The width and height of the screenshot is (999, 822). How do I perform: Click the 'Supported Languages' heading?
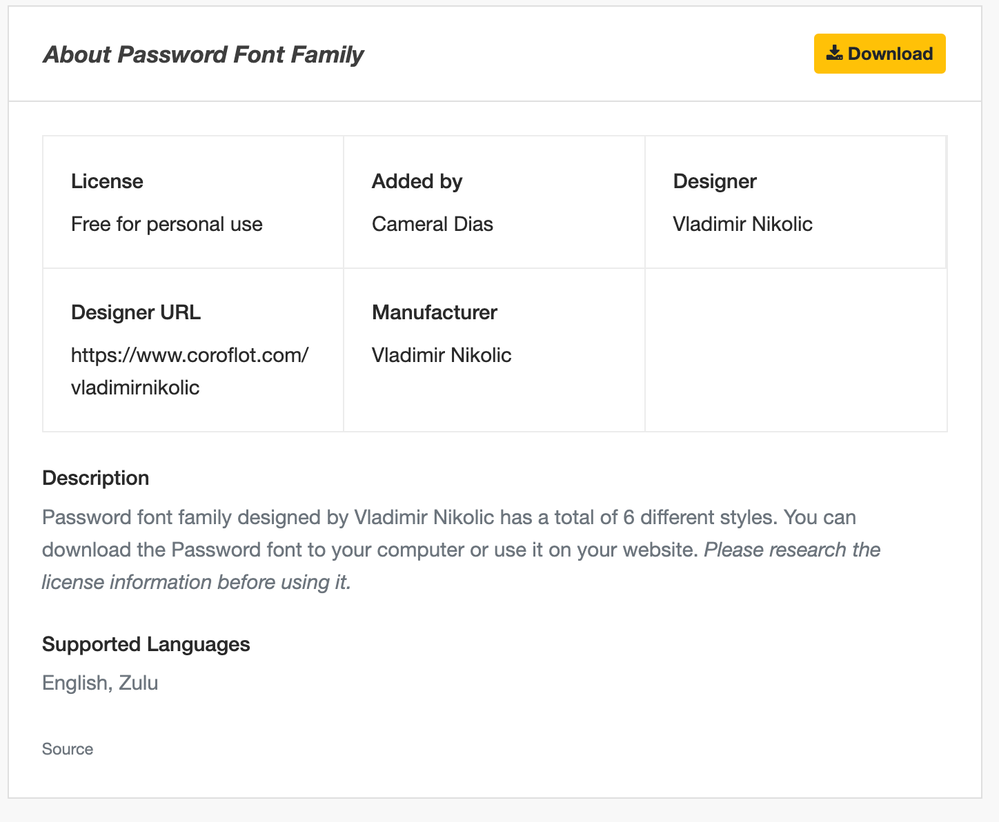pos(146,644)
